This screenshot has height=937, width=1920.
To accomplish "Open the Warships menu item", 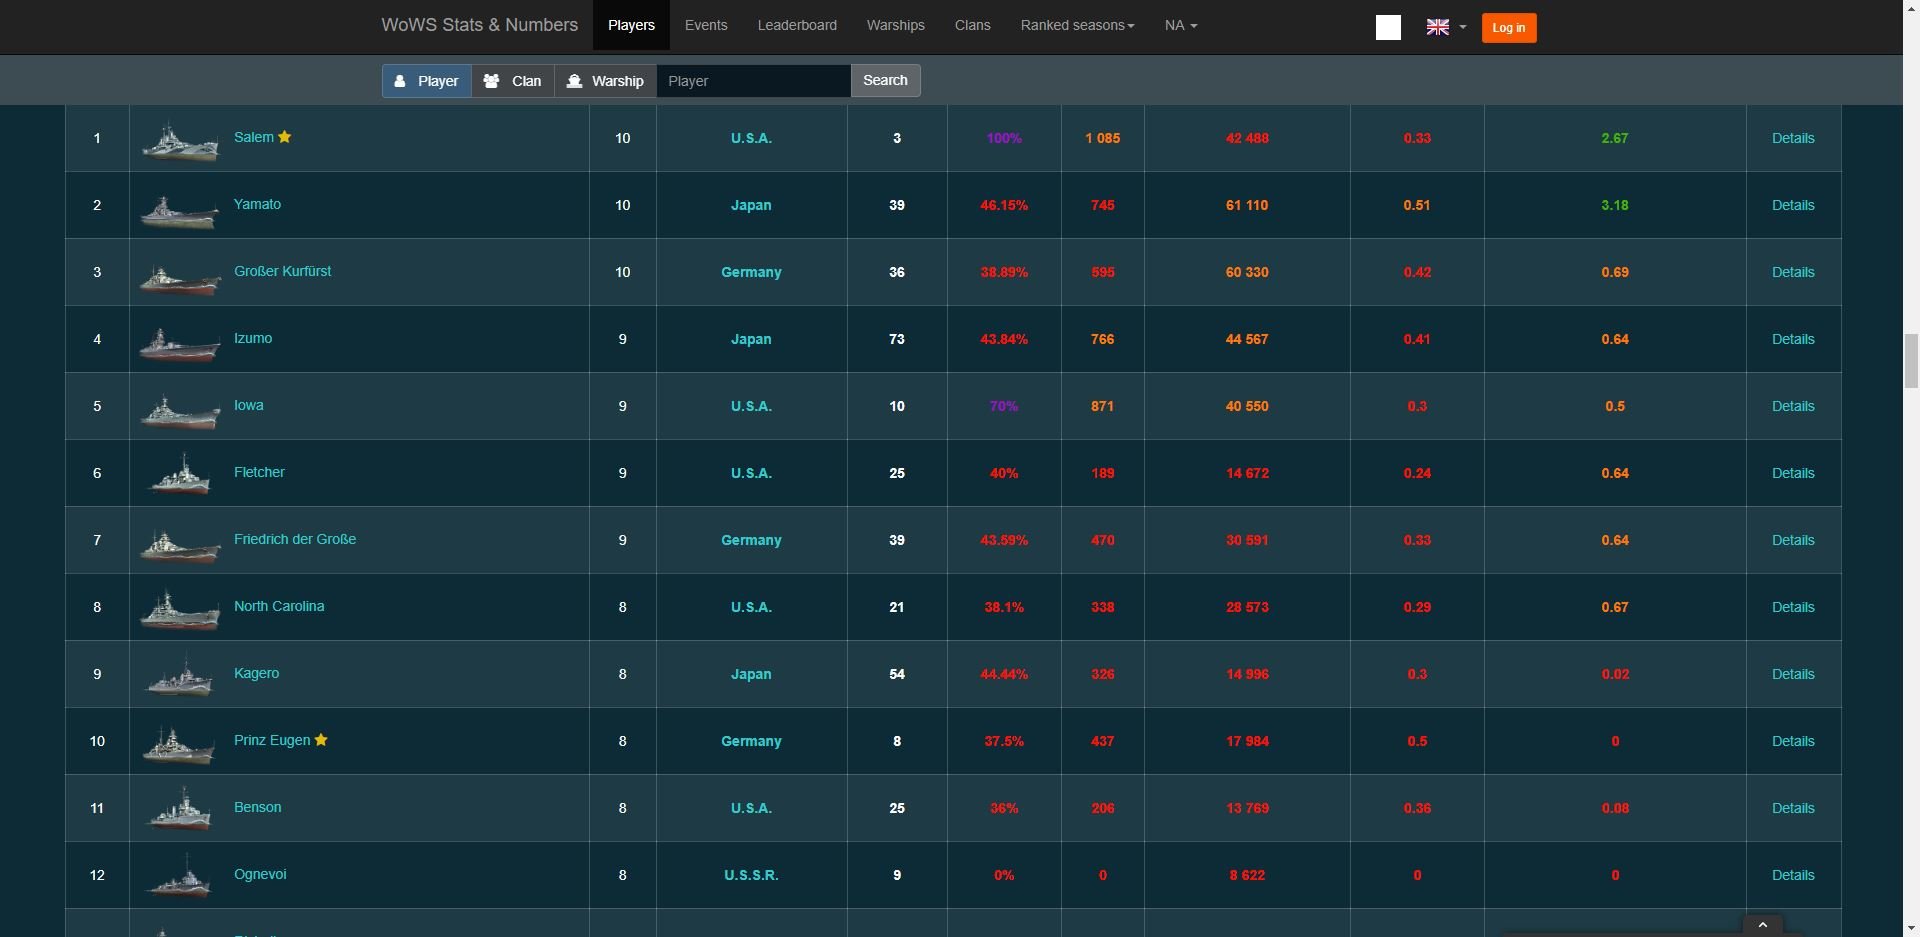I will tap(895, 25).
